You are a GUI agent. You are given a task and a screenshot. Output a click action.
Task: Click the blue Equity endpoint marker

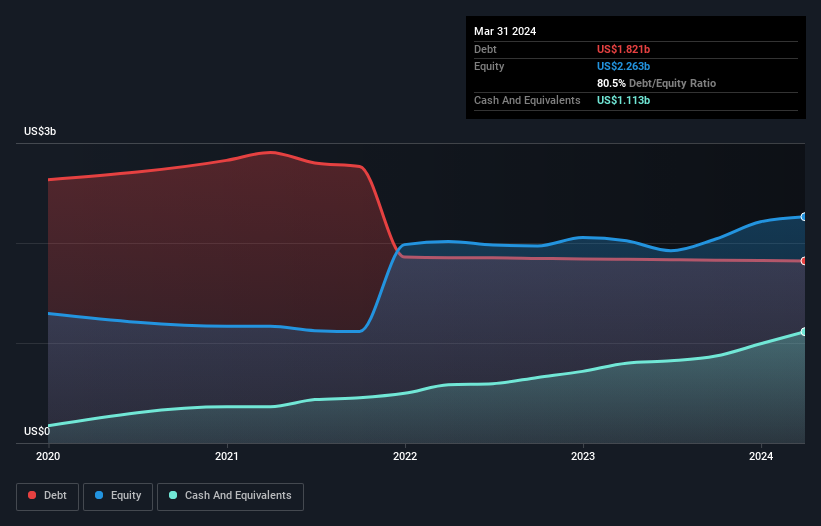click(x=804, y=217)
